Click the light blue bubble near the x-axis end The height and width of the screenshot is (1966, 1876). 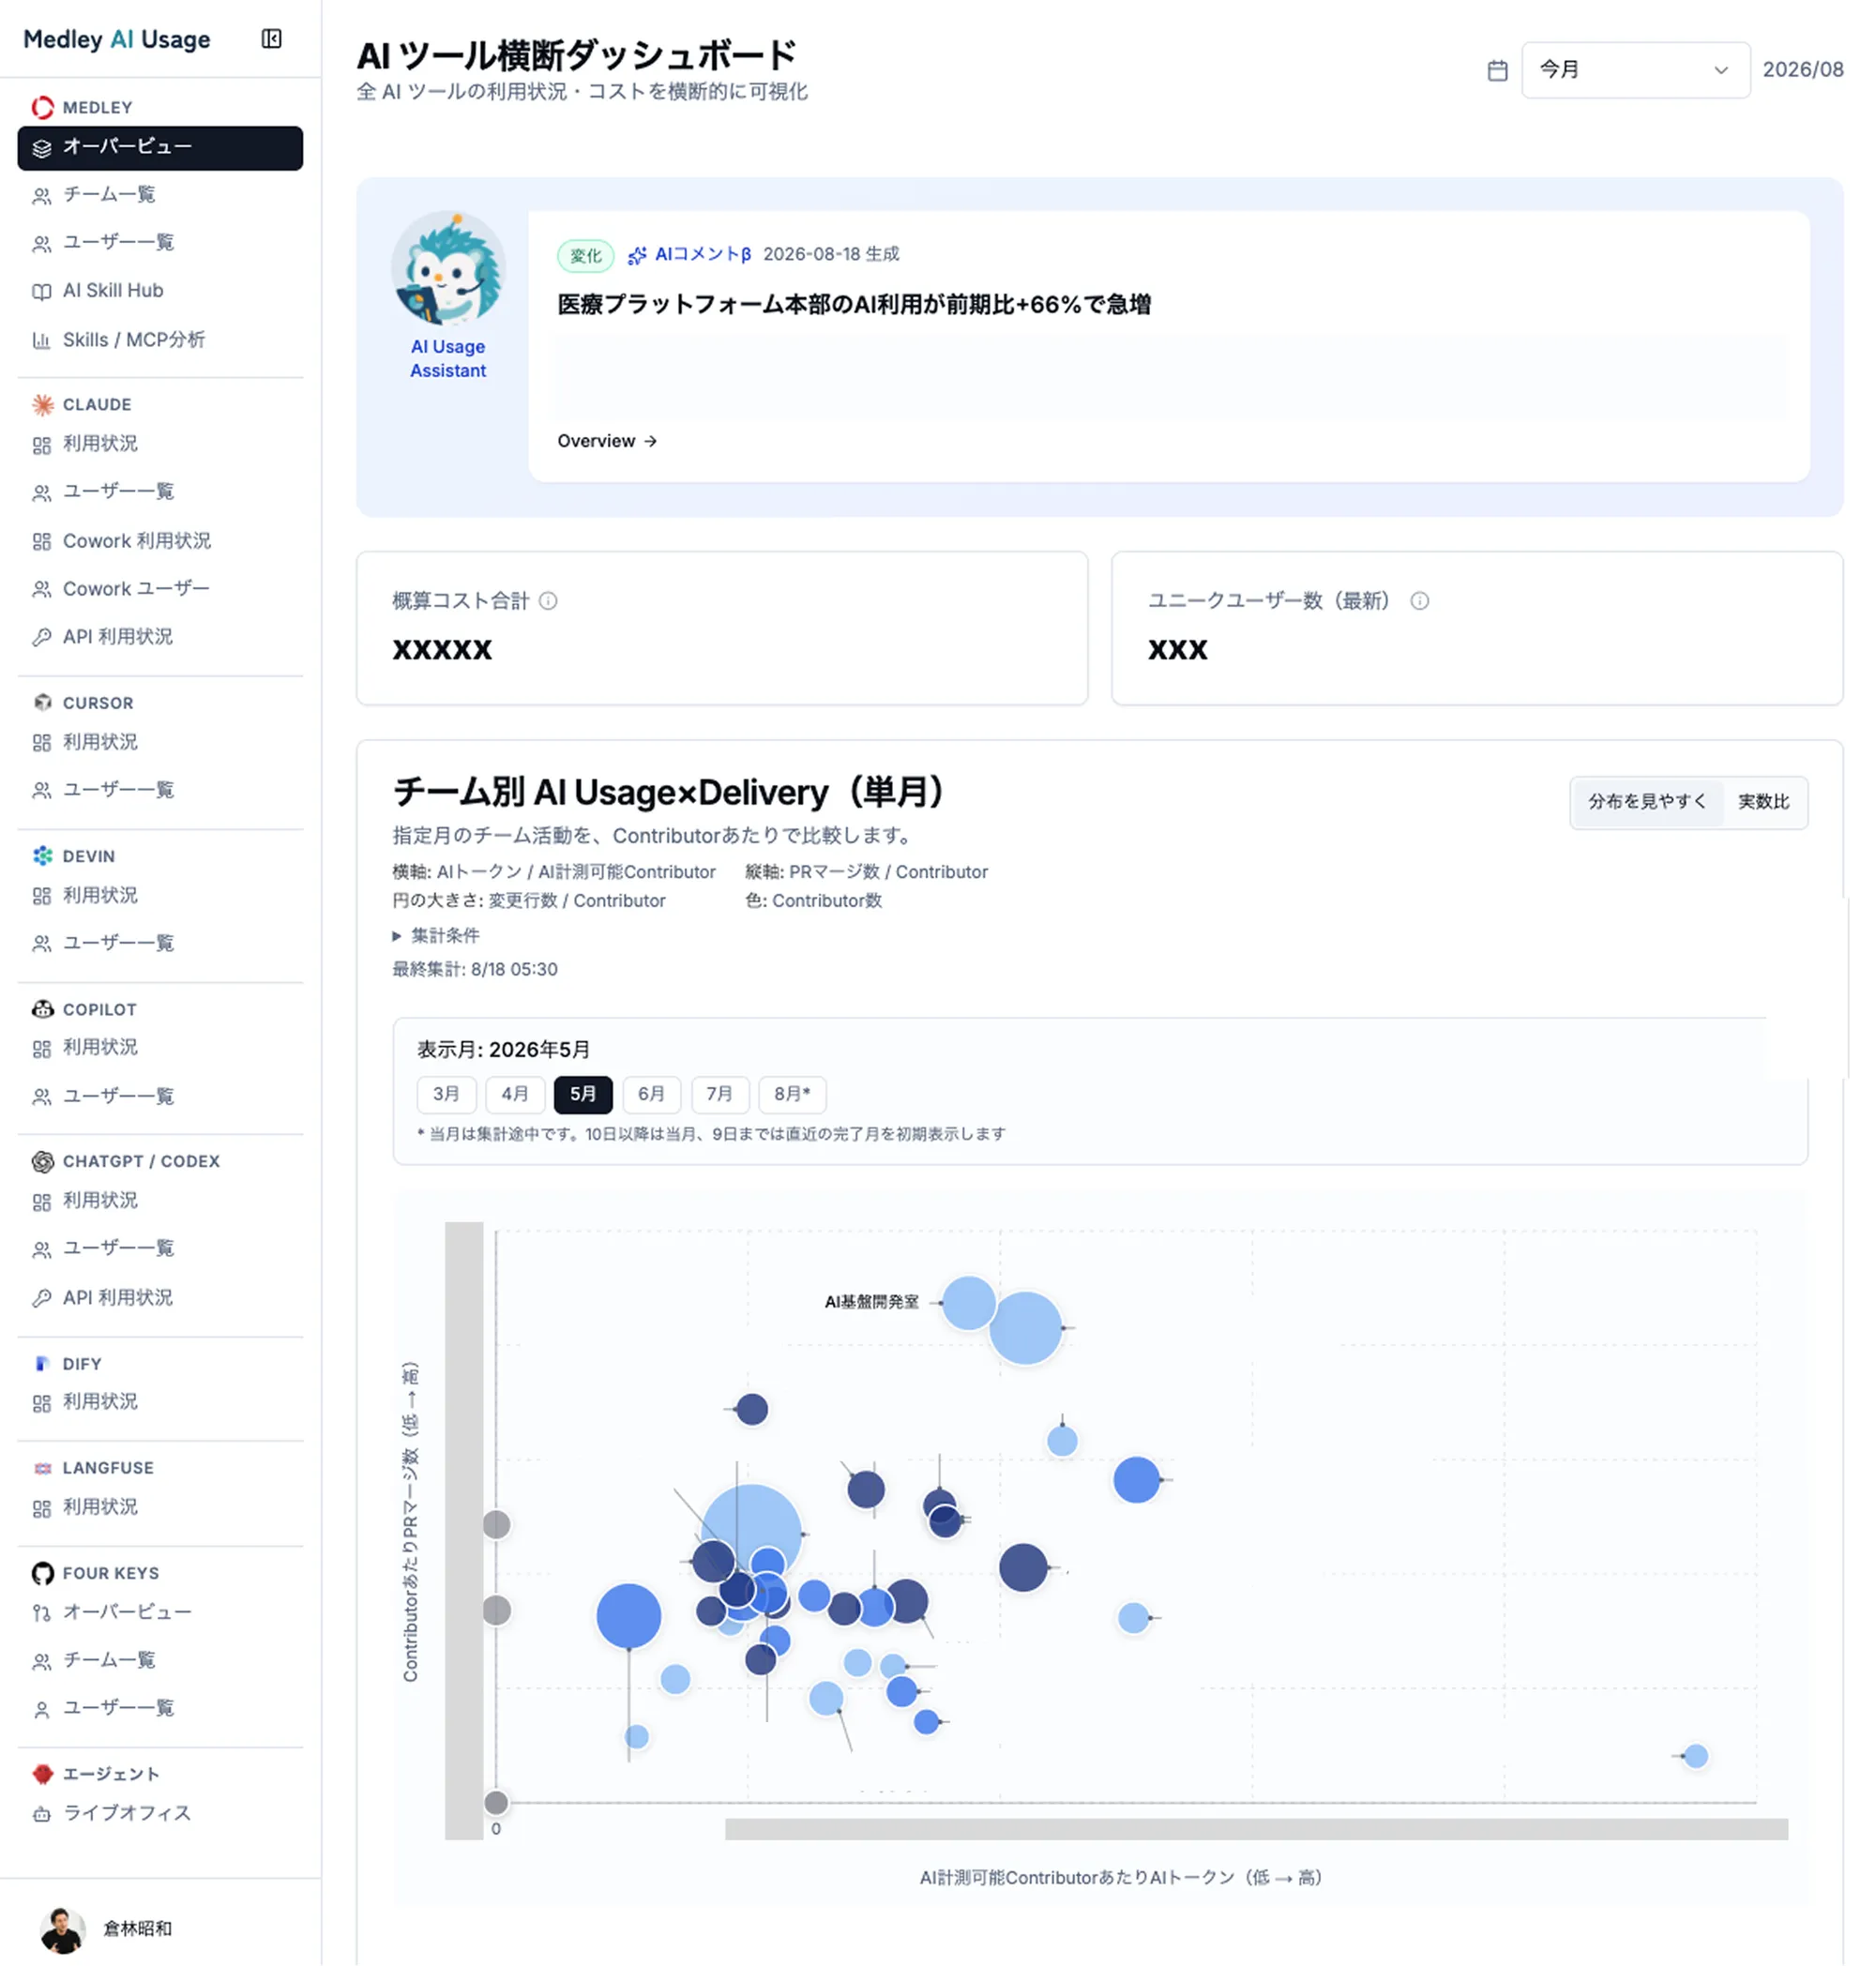coord(1695,1756)
